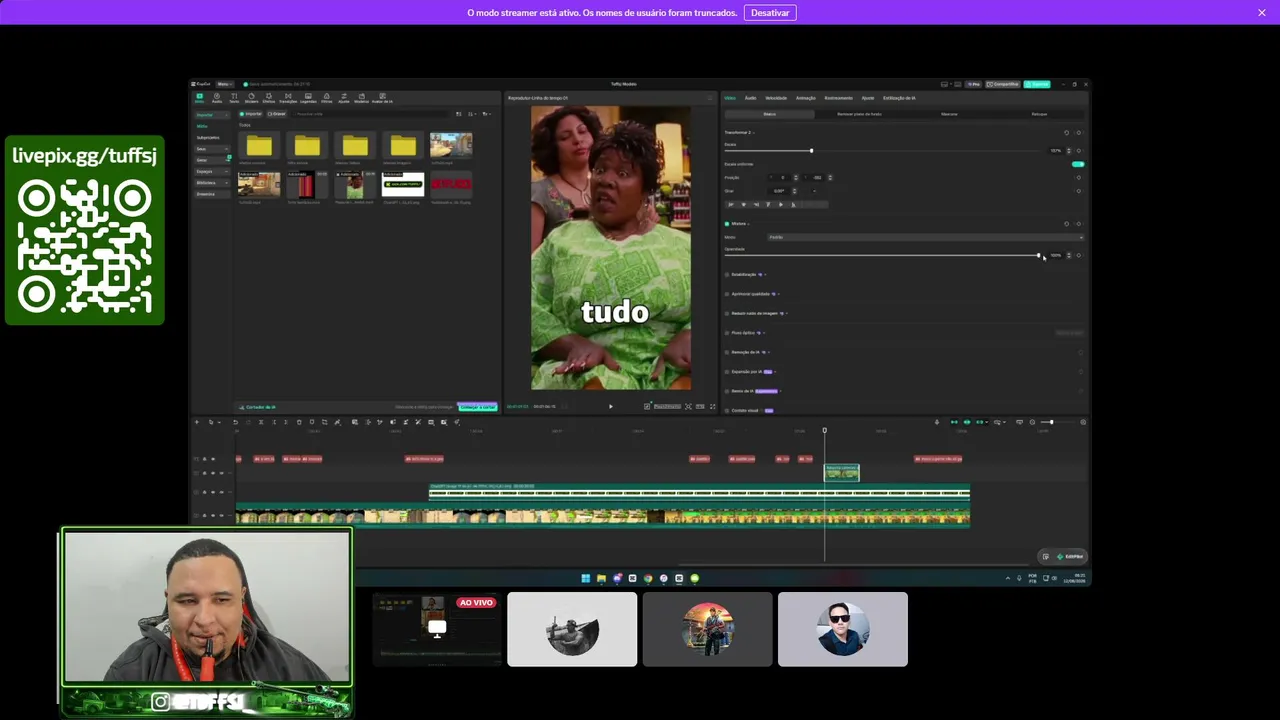Click the Compartilhar button
The height and width of the screenshot is (720, 1280).
(1003, 84)
